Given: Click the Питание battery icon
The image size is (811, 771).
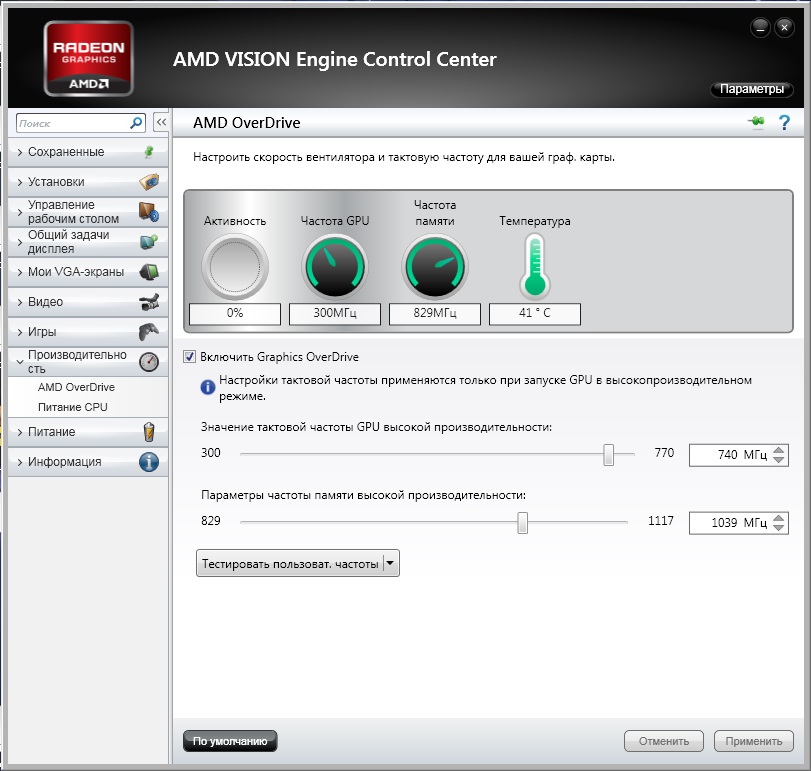Looking at the screenshot, I should (x=149, y=431).
